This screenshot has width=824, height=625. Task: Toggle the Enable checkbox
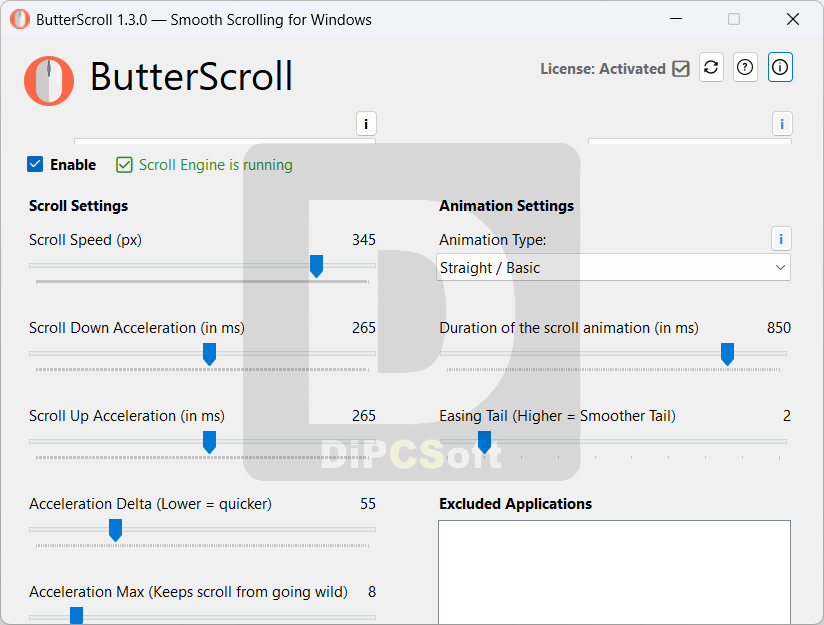pyautogui.click(x=35, y=164)
